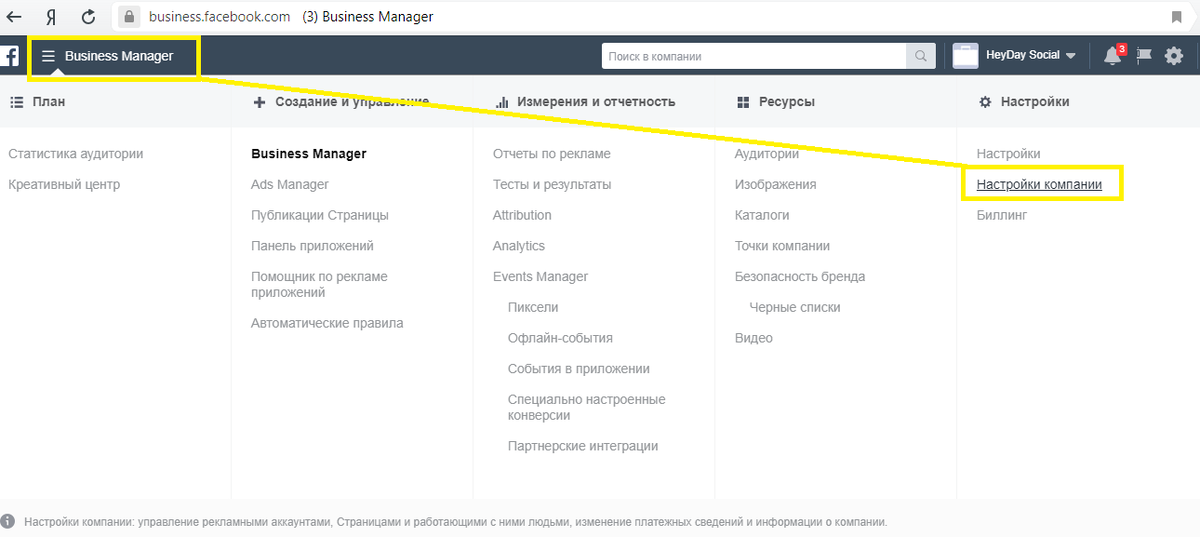Click the flag pages icon
This screenshot has height=537, width=1200.
1145,56
